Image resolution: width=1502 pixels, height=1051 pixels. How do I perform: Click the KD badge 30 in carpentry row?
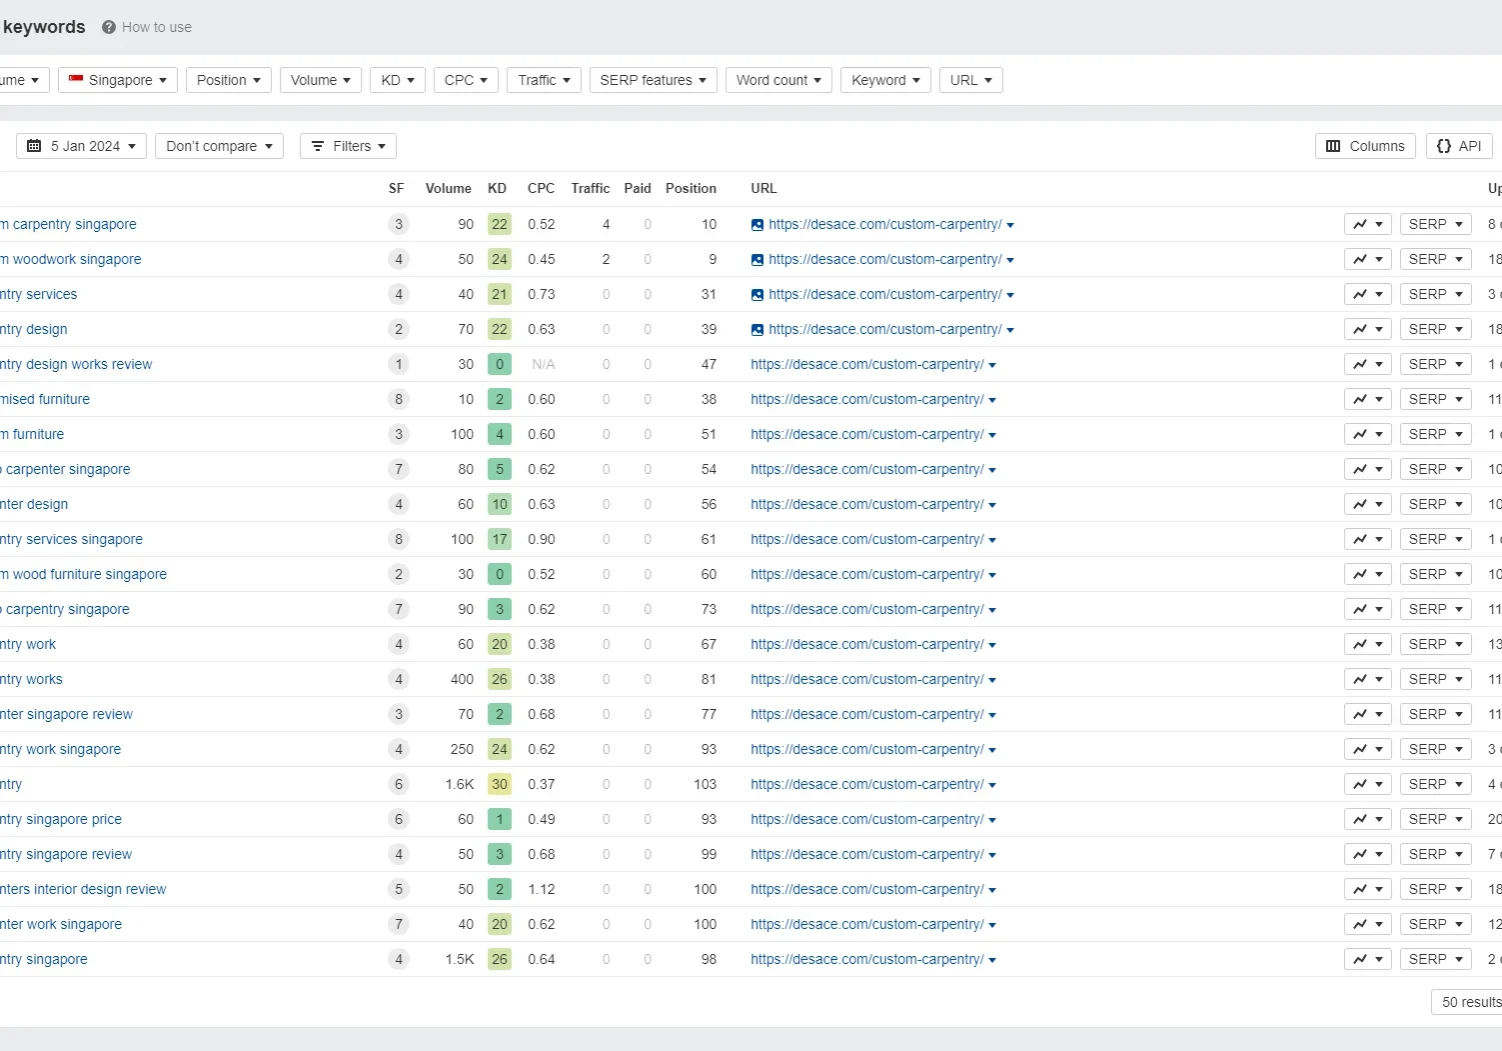pyautogui.click(x=499, y=784)
